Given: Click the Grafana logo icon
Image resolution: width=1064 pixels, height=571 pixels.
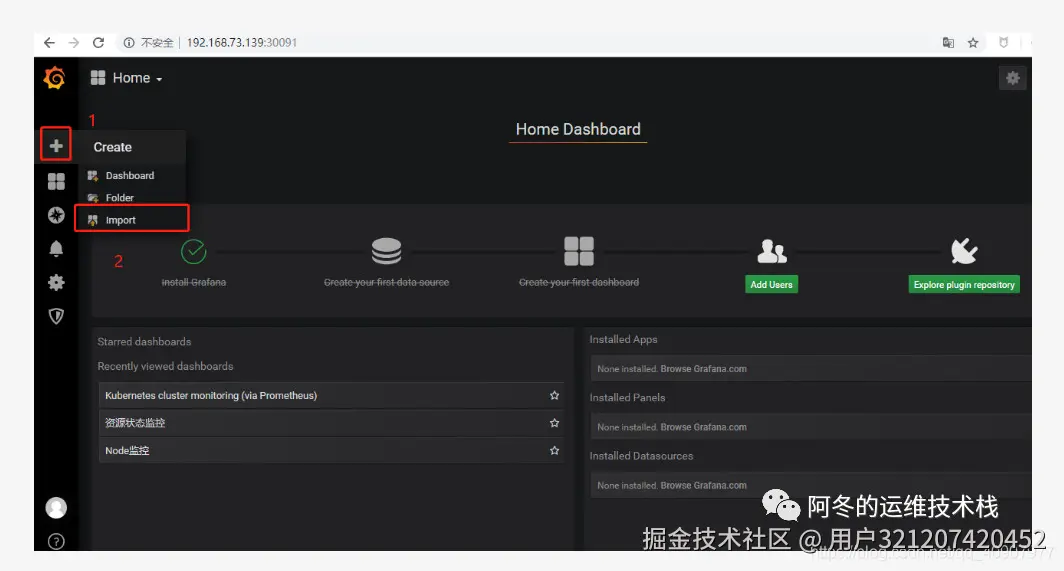Looking at the screenshot, I should [54, 78].
